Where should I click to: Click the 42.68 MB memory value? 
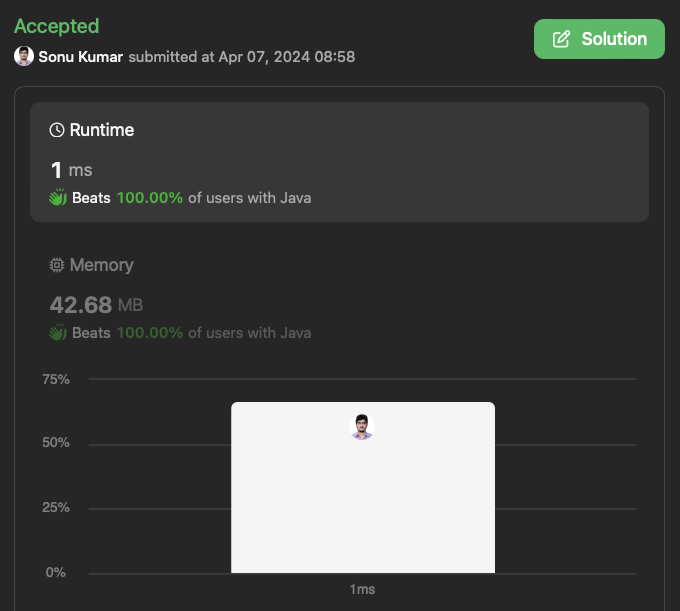(x=96, y=303)
